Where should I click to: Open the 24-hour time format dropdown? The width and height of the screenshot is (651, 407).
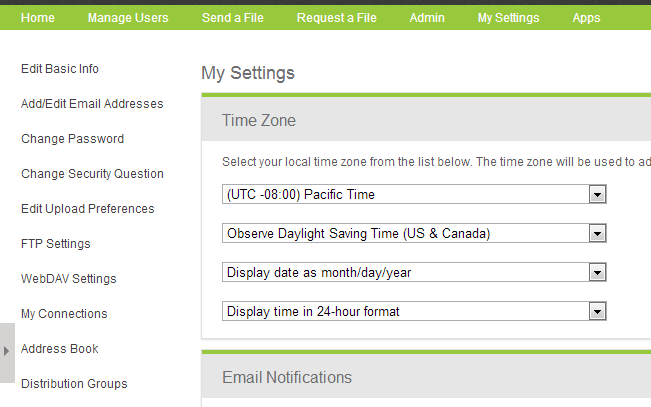[598, 311]
